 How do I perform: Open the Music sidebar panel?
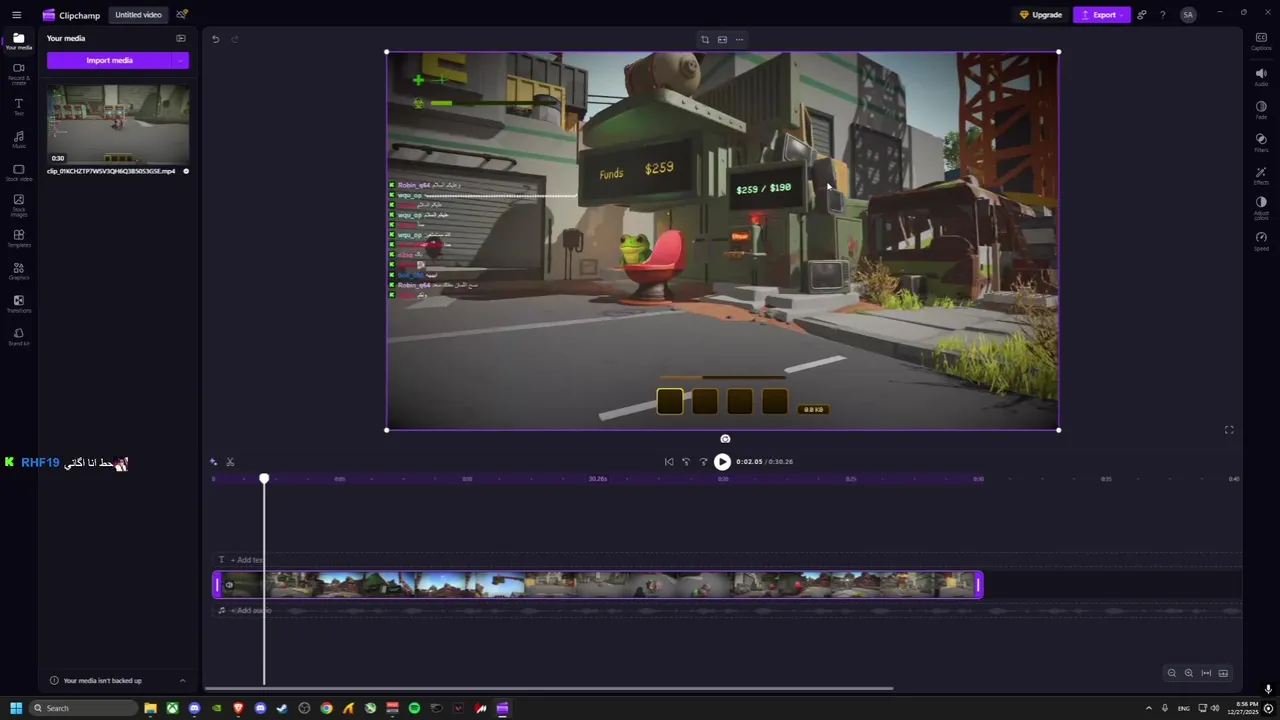point(18,139)
